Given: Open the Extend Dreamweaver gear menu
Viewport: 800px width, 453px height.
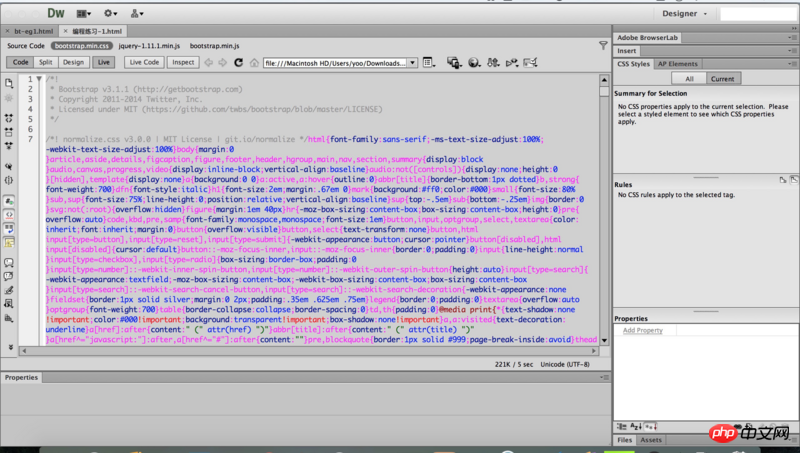Looking at the screenshot, I should click(110, 13).
